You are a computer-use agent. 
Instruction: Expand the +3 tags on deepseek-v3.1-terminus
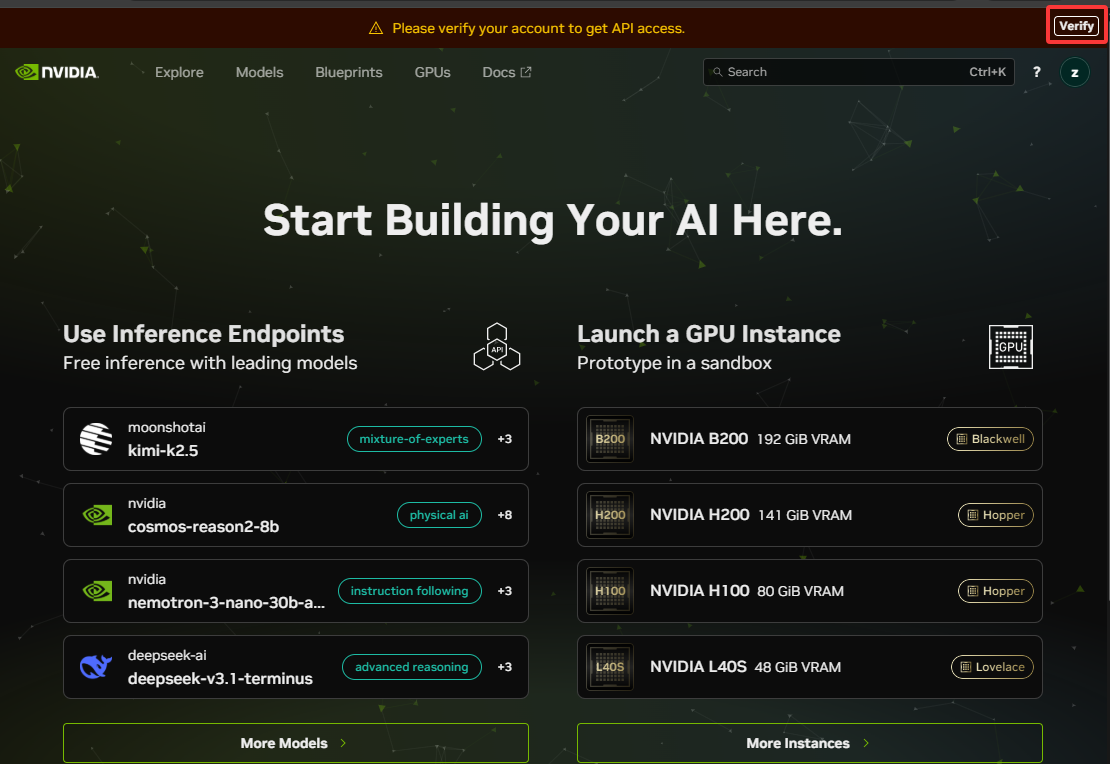(505, 667)
